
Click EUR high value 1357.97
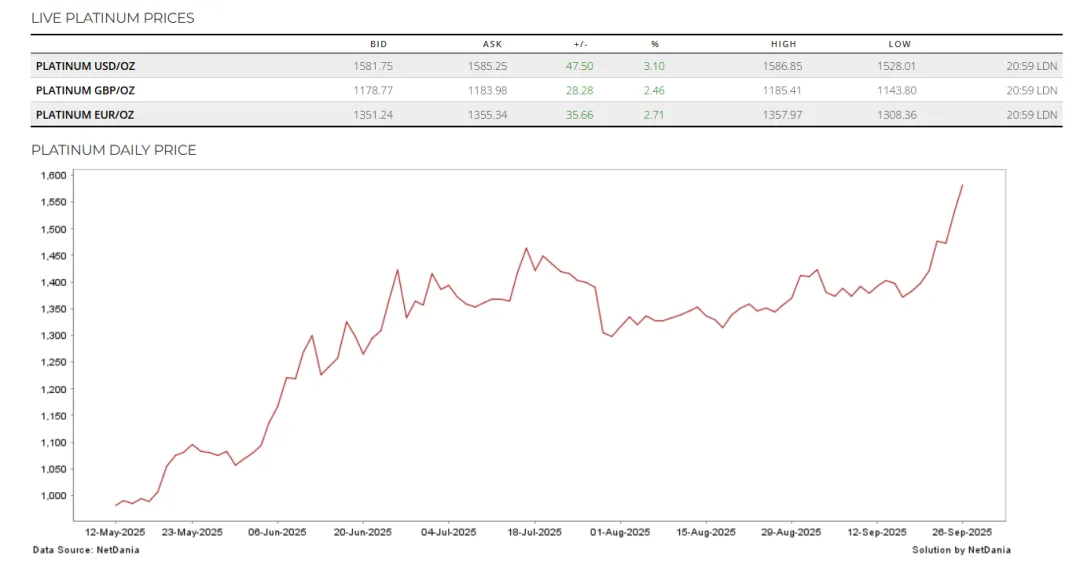tap(782, 115)
